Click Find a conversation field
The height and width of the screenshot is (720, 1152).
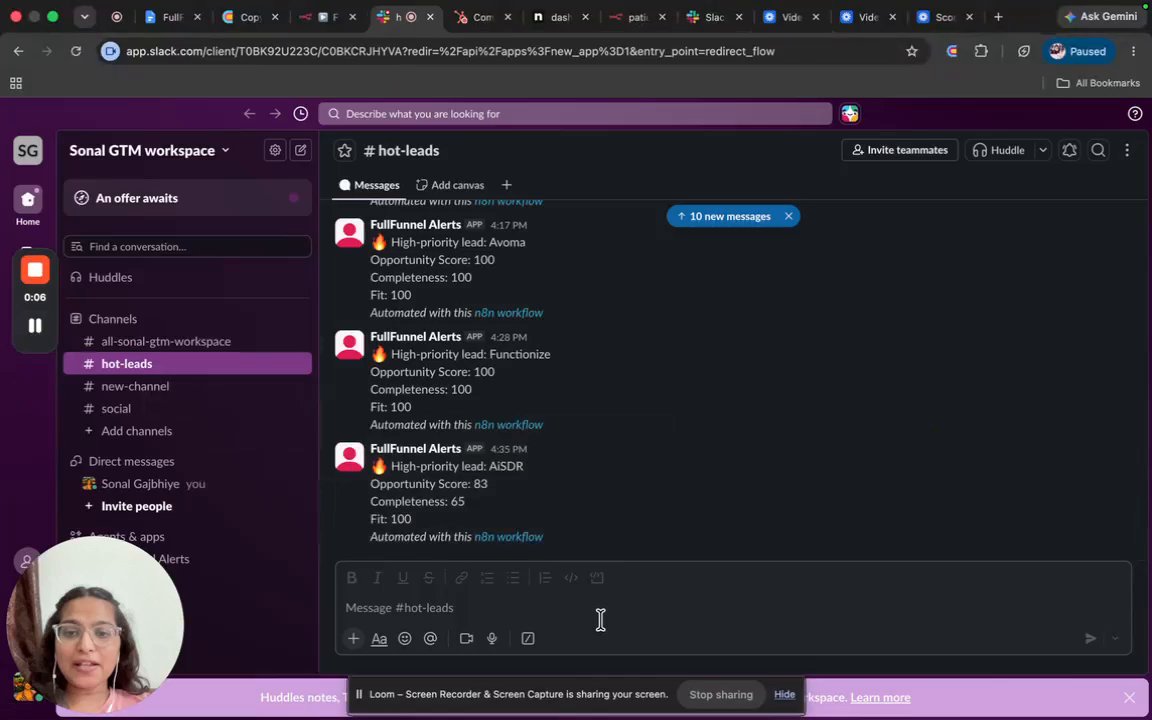[187, 247]
